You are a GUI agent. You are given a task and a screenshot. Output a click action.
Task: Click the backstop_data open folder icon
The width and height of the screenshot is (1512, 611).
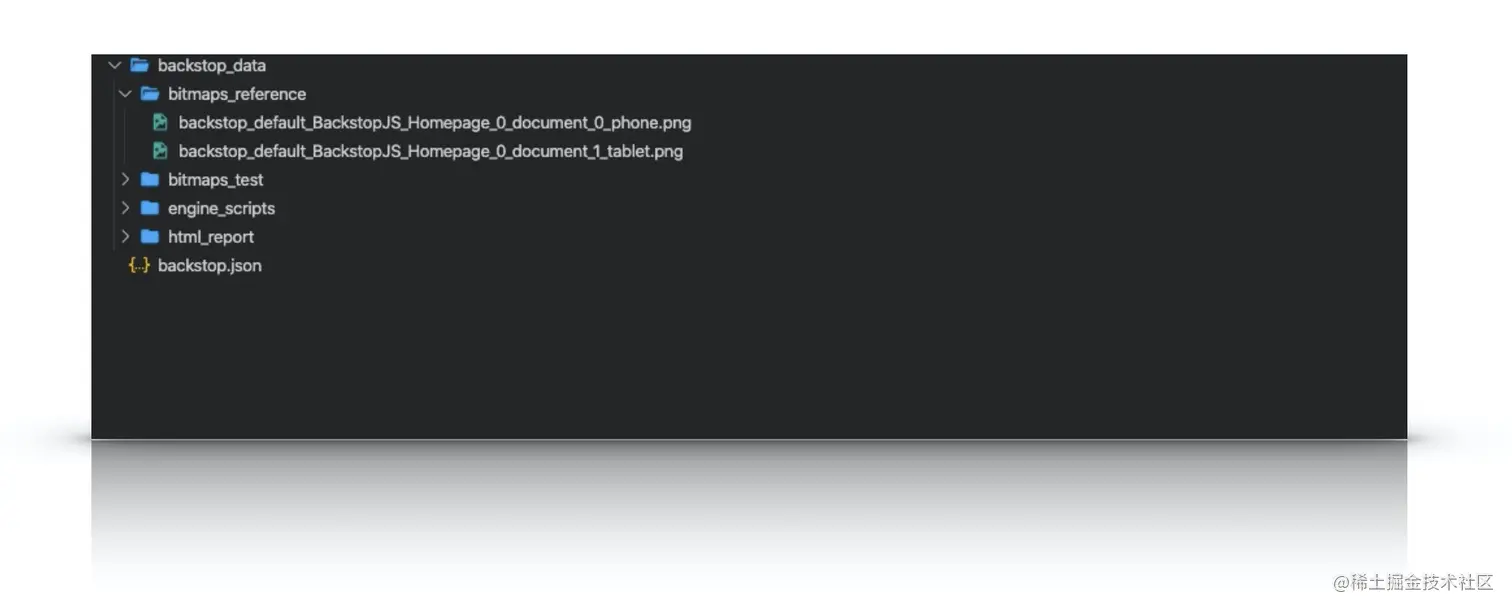click(x=140, y=66)
